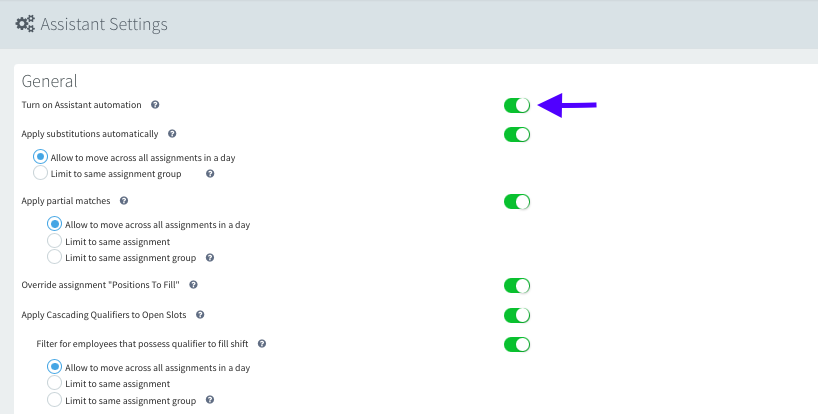This screenshot has width=818, height=414.
Task: Click the Override assignment "Positions To Fill" label
Action: pyautogui.click(x=100, y=285)
